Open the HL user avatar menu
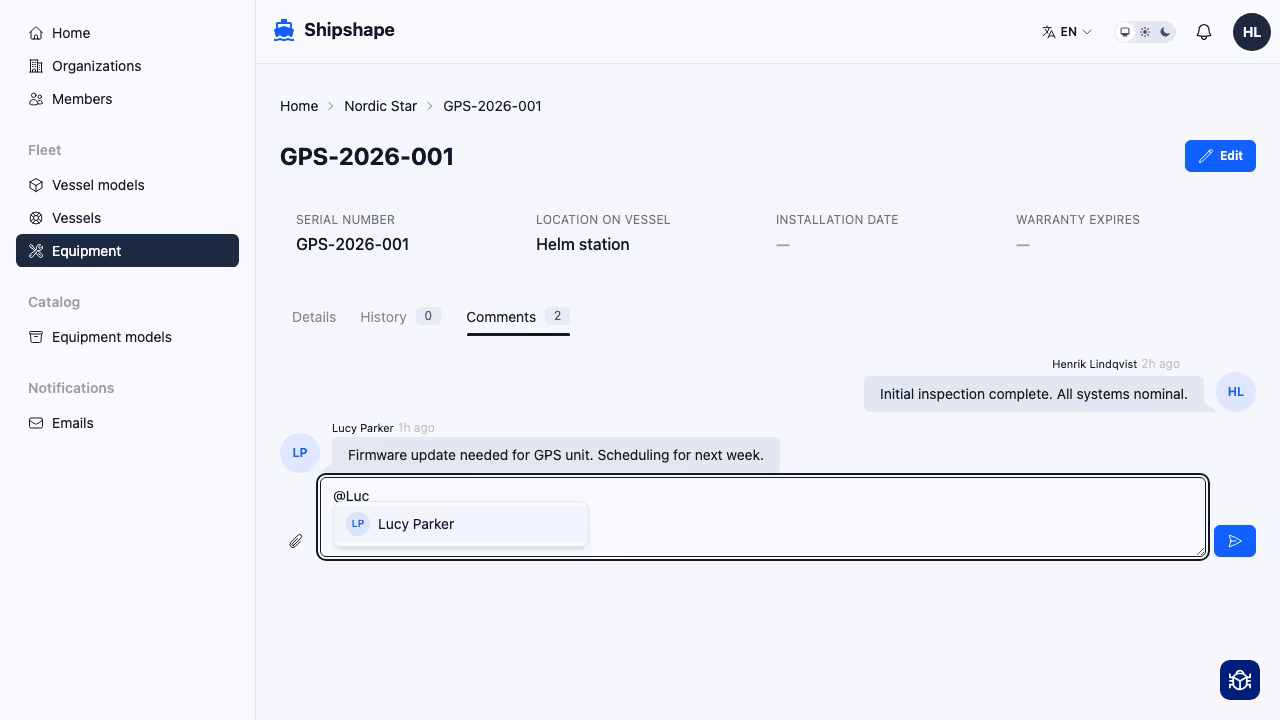 click(x=1251, y=31)
